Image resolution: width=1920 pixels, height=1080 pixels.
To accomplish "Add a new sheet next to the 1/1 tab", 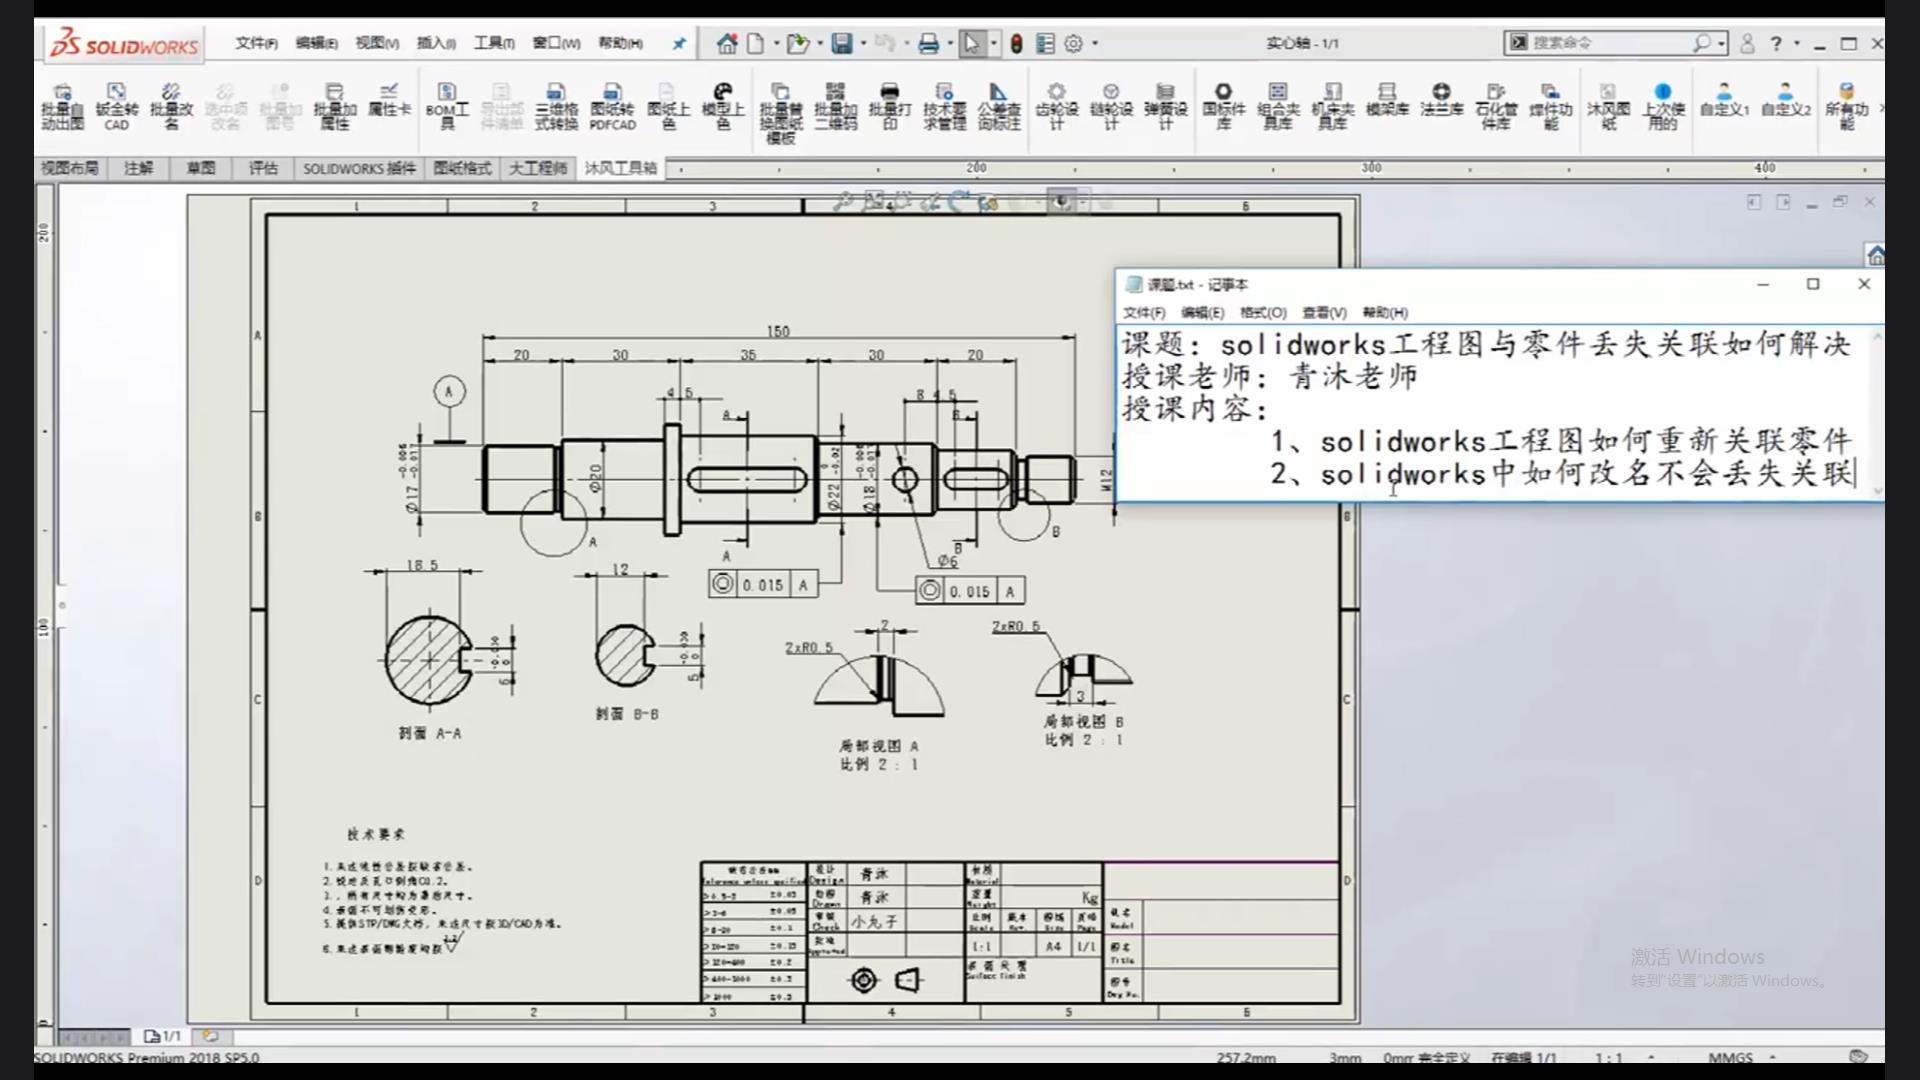I will [x=210, y=1036].
